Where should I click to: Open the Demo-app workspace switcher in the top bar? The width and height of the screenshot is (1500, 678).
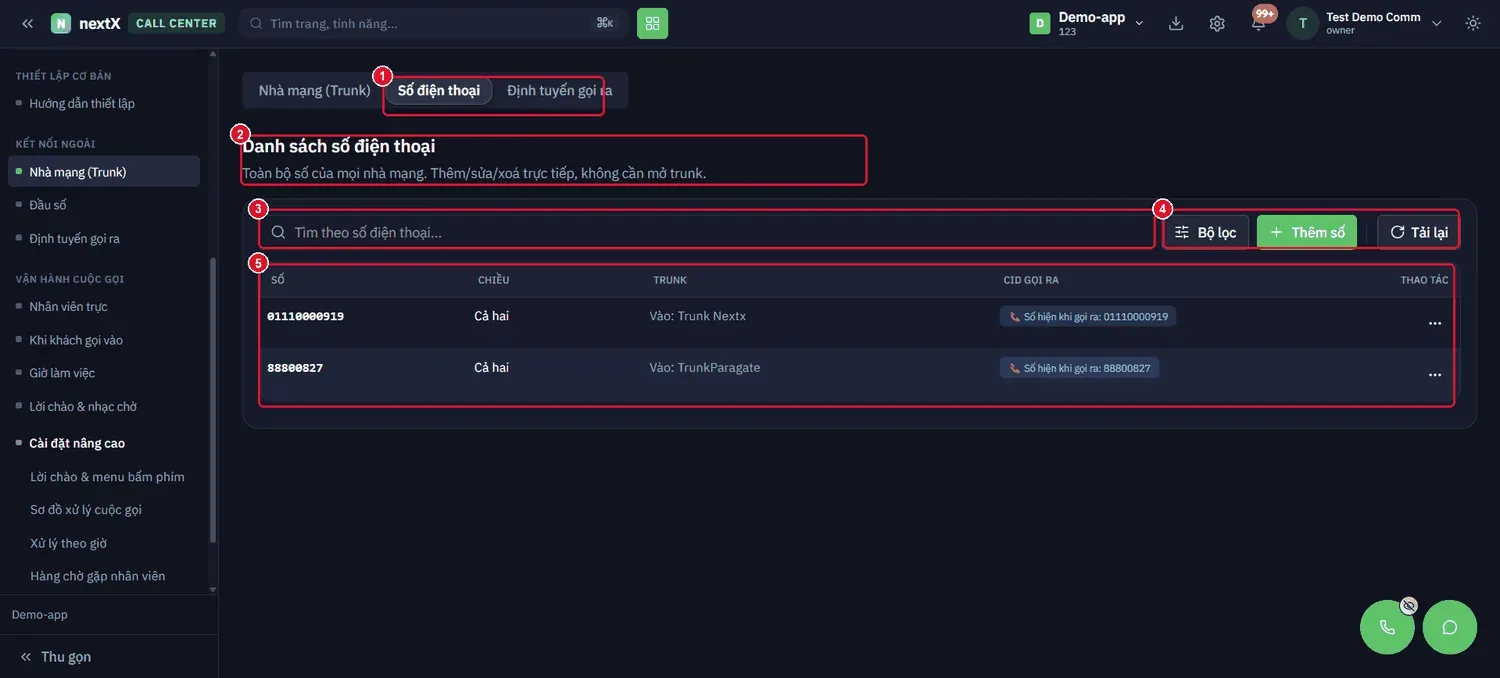pyautogui.click(x=1087, y=23)
